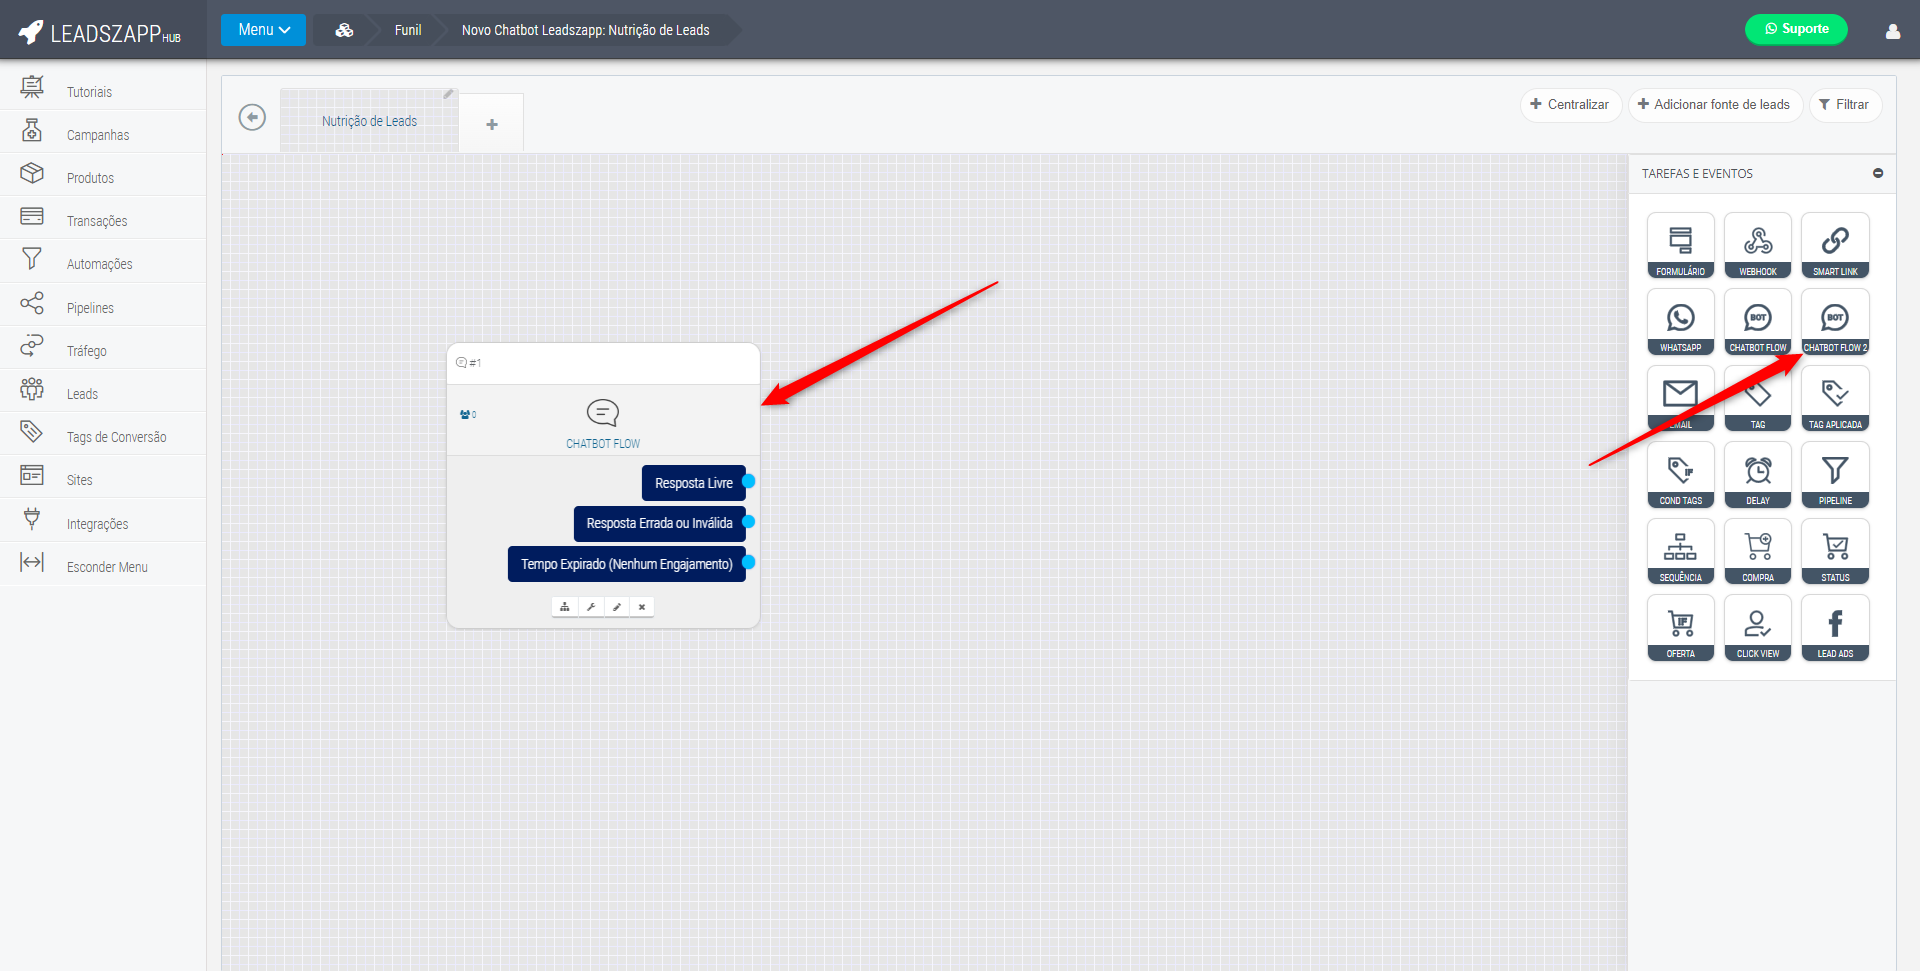Open Automações in the sidebar
Viewport: 1920px width, 971px height.
pyautogui.click(x=99, y=264)
